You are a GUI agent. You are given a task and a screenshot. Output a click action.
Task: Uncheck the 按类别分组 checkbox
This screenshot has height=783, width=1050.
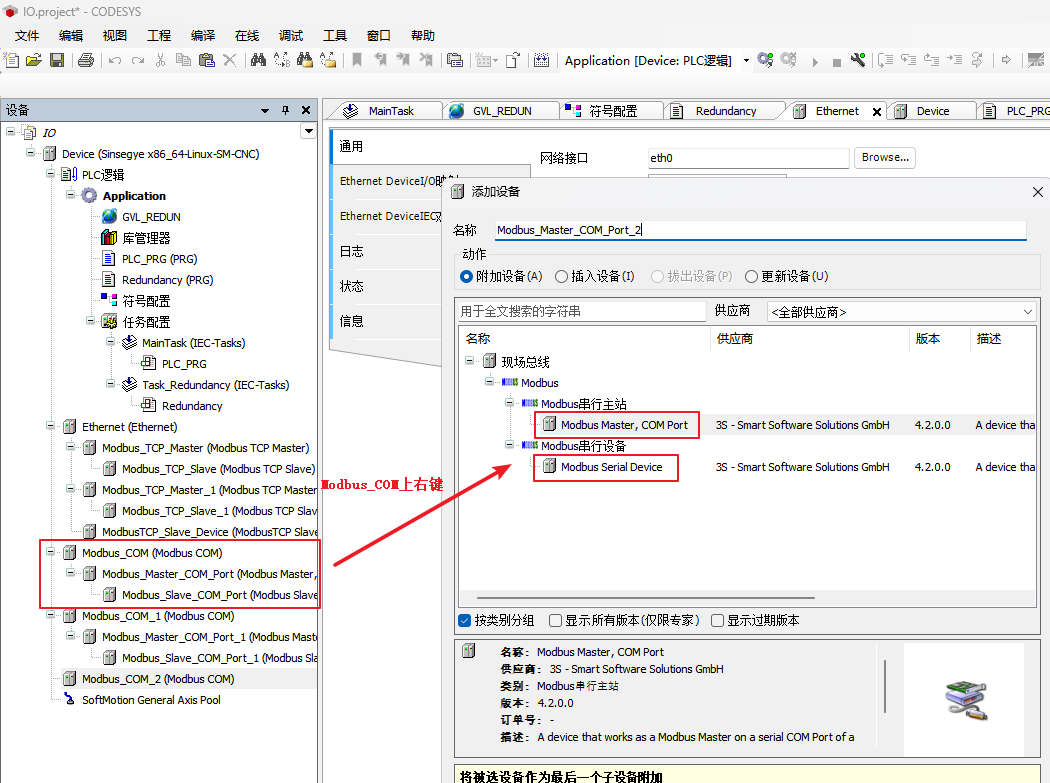(x=465, y=620)
